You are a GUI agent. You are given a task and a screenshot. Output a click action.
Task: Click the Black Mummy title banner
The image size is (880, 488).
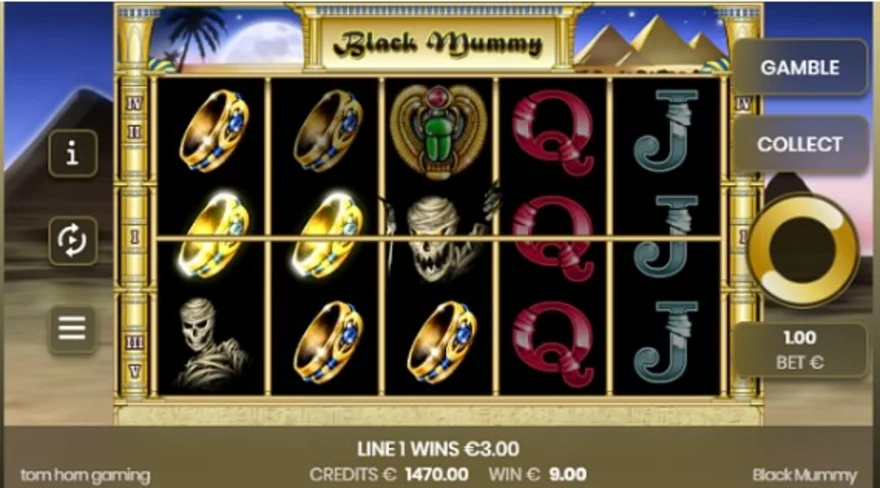pos(437,44)
